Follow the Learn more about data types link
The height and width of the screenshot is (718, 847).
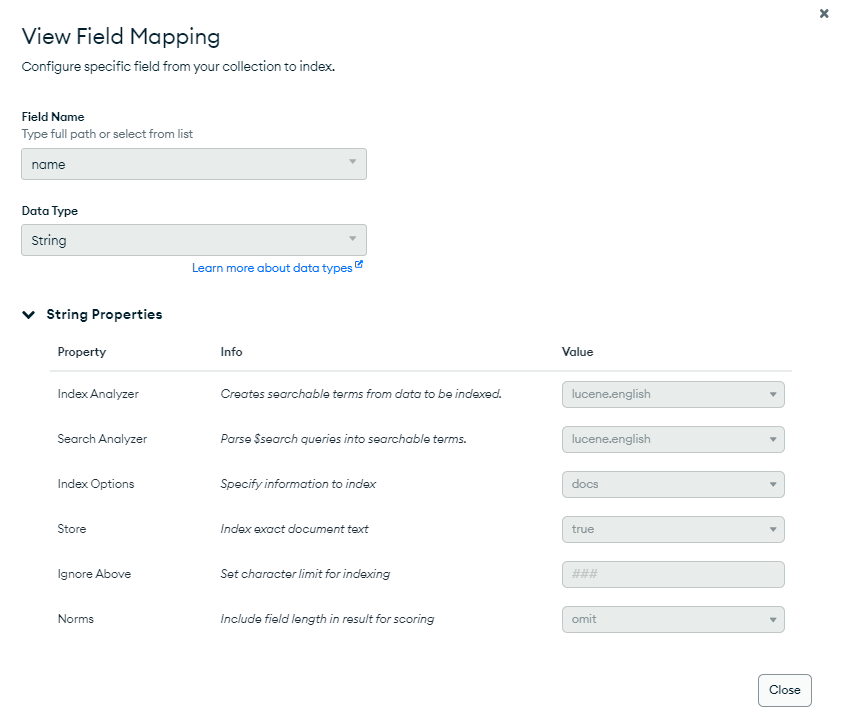(271, 268)
